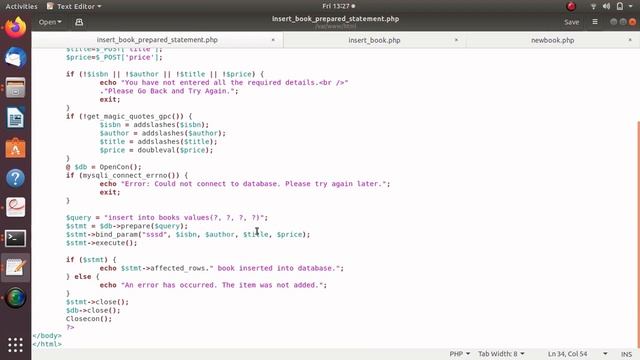Open the volume icon in top bar
The image size is (640, 360).
click(x=606, y=6)
